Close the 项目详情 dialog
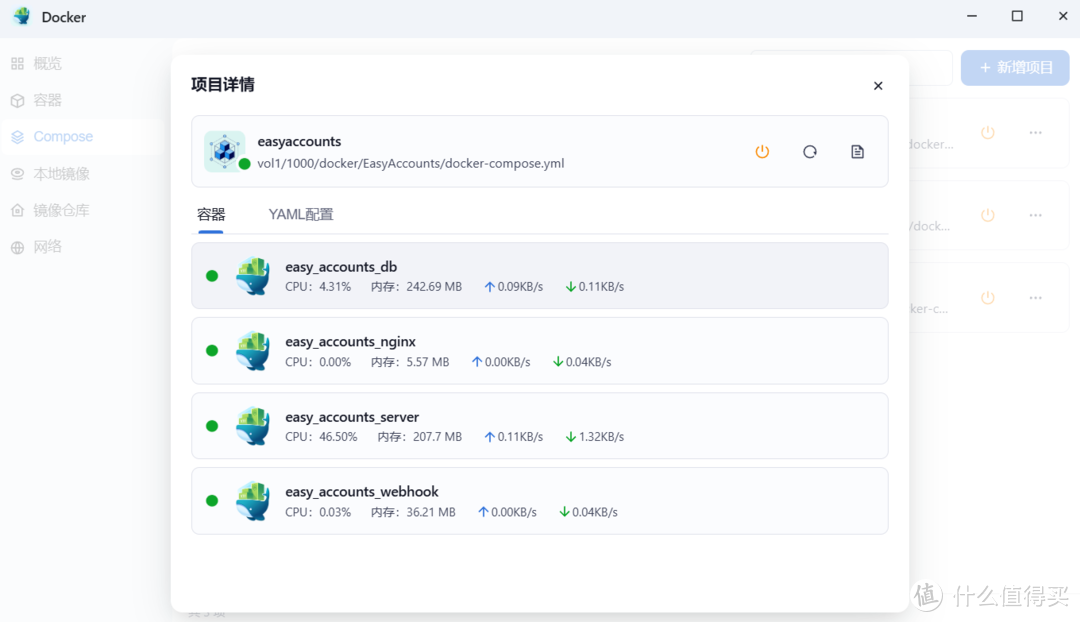This screenshot has height=622, width=1080. [x=878, y=85]
